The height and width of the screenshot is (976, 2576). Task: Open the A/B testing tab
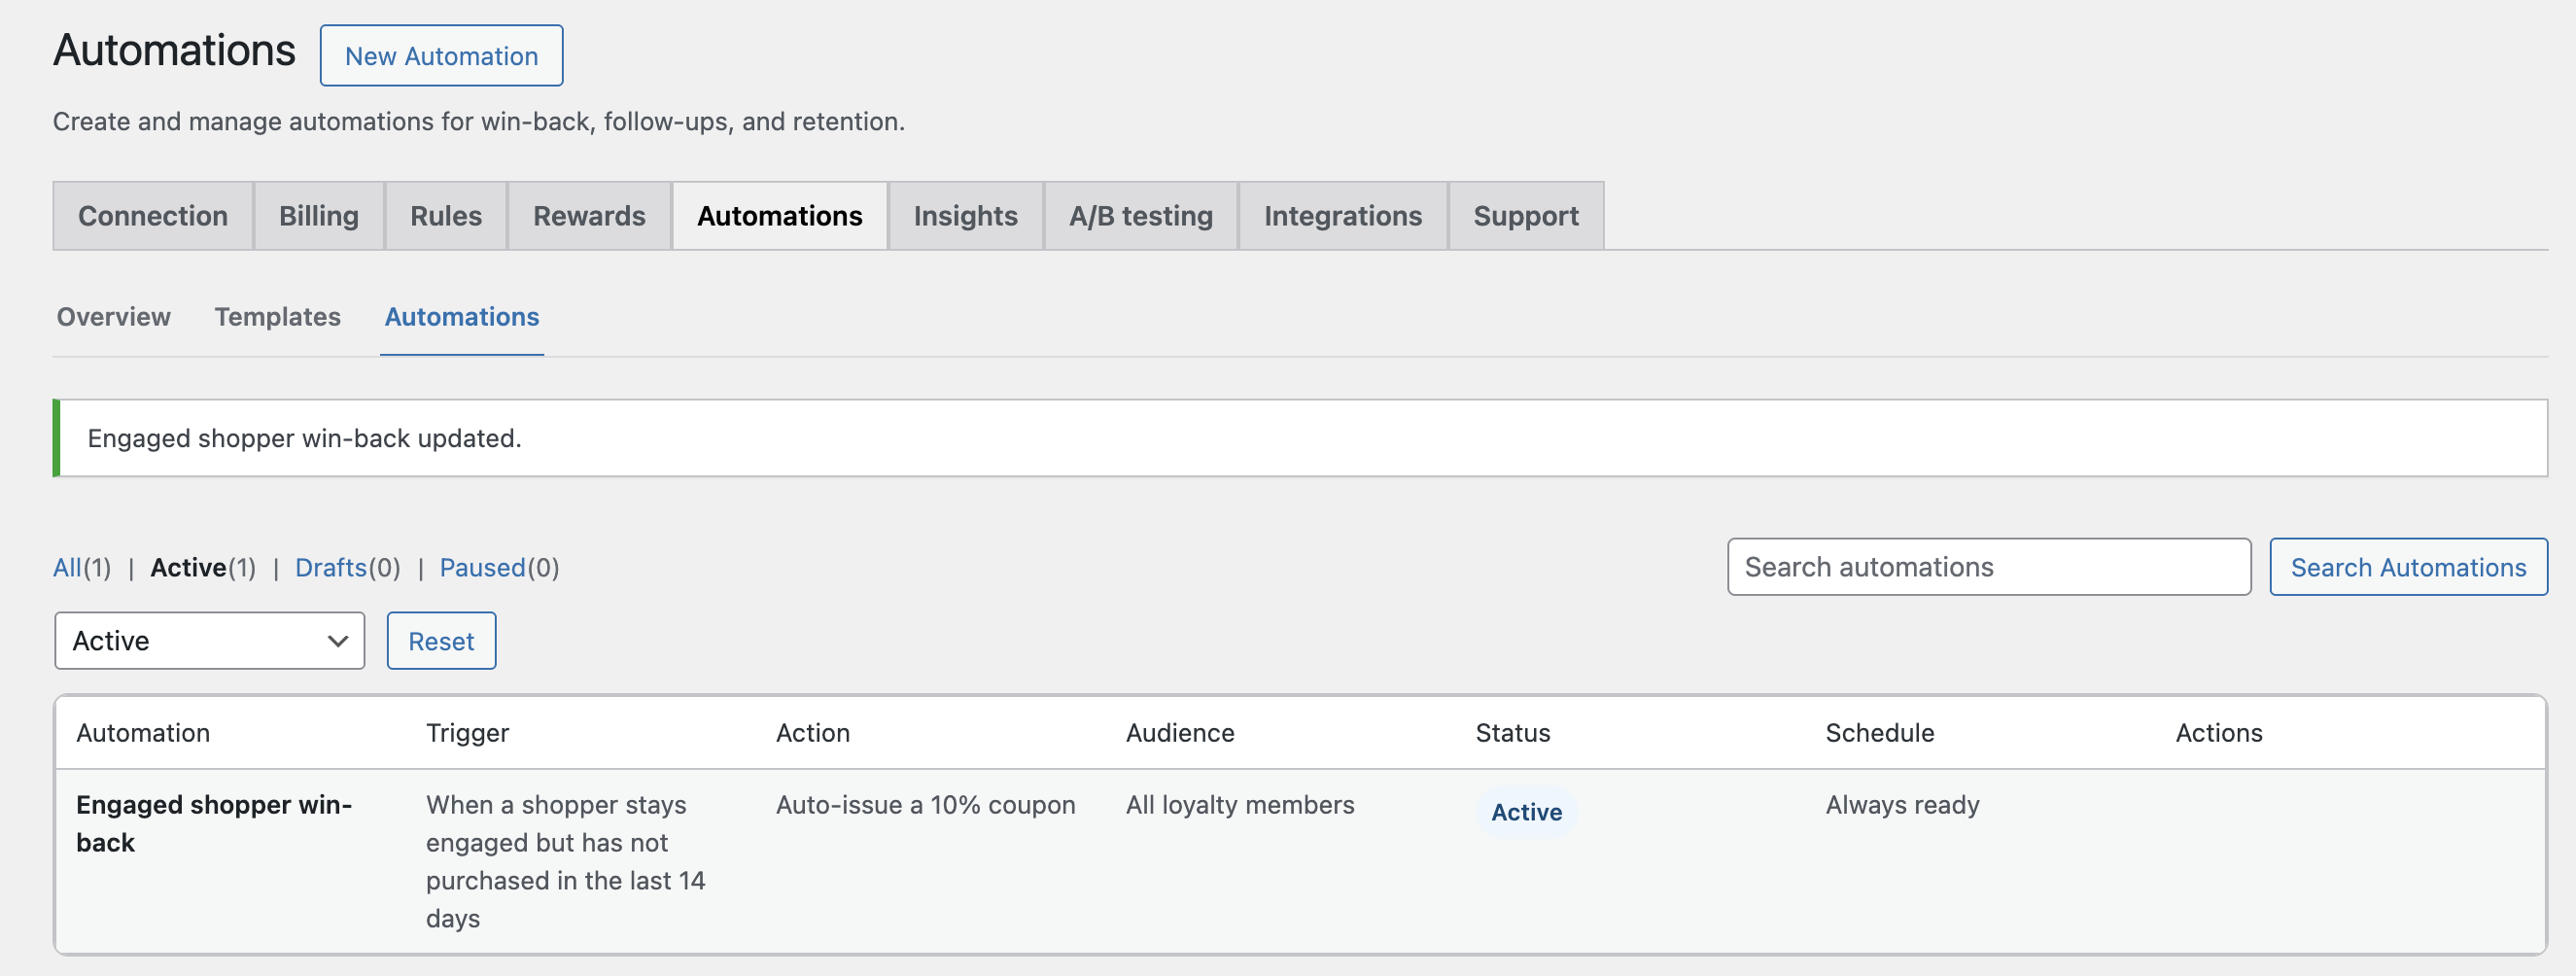[1141, 216]
